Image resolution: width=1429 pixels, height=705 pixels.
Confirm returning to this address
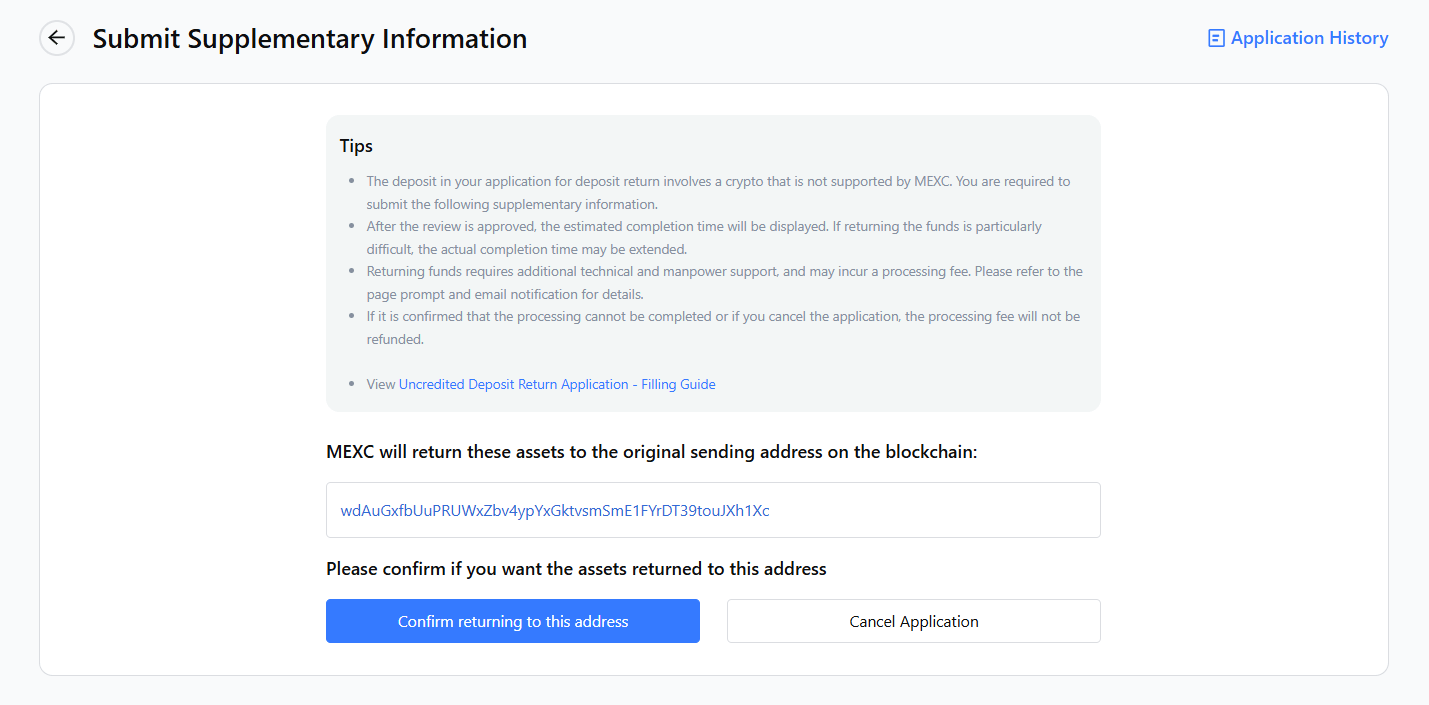pos(513,621)
